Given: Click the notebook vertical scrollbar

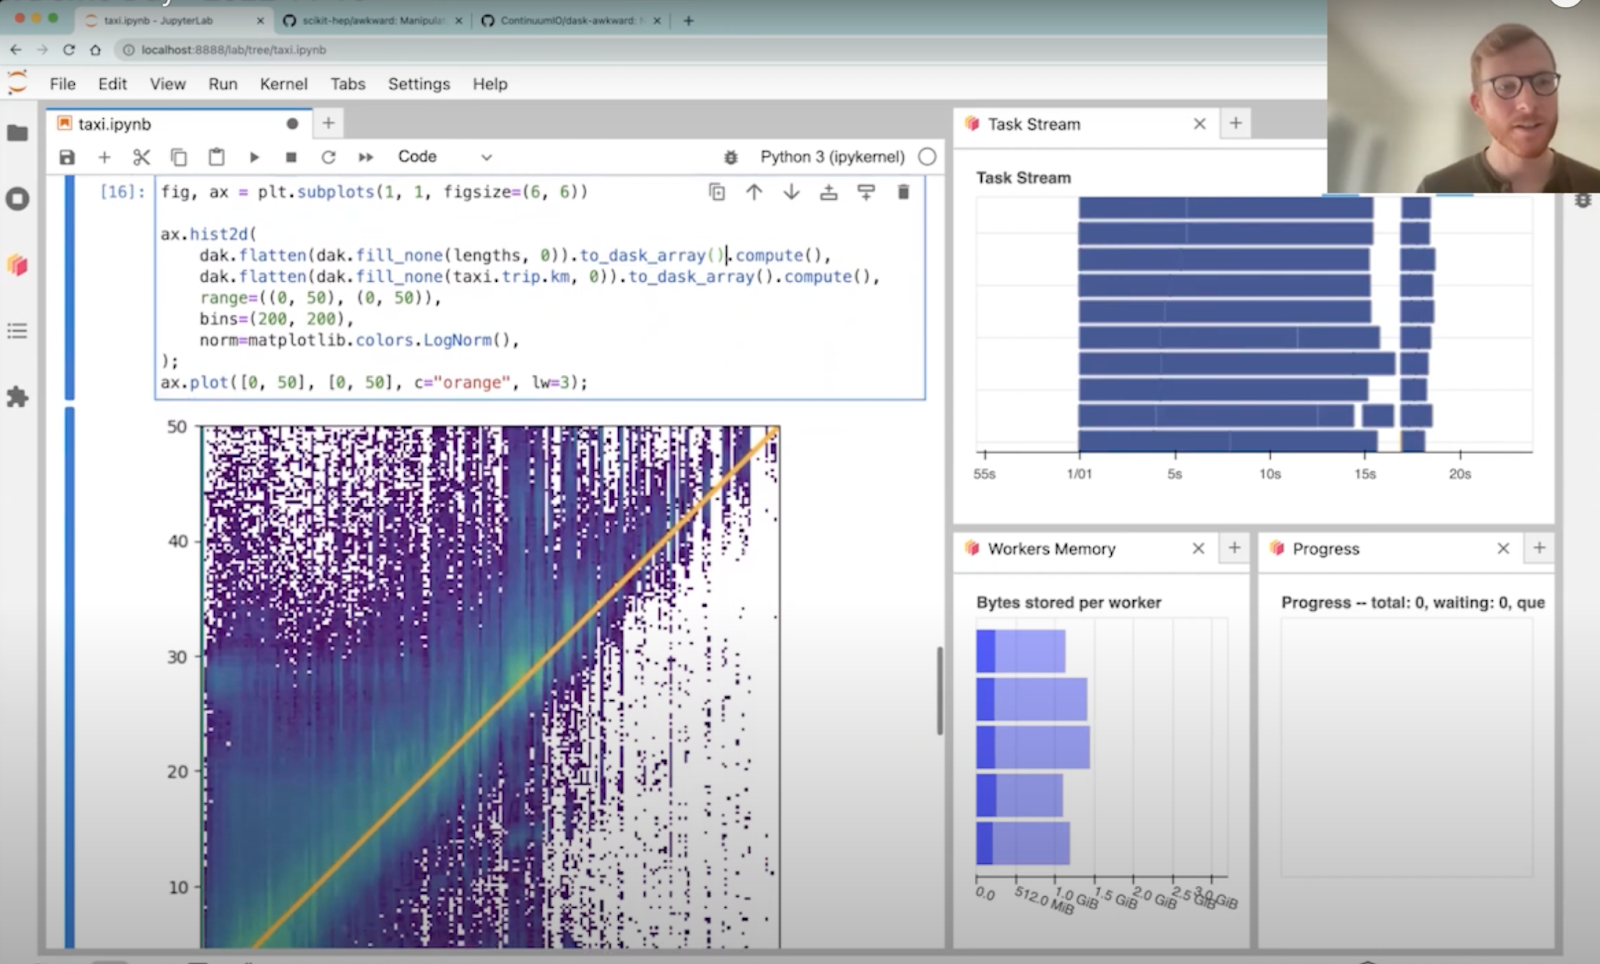Looking at the screenshot, I should [x=939, y=690].
